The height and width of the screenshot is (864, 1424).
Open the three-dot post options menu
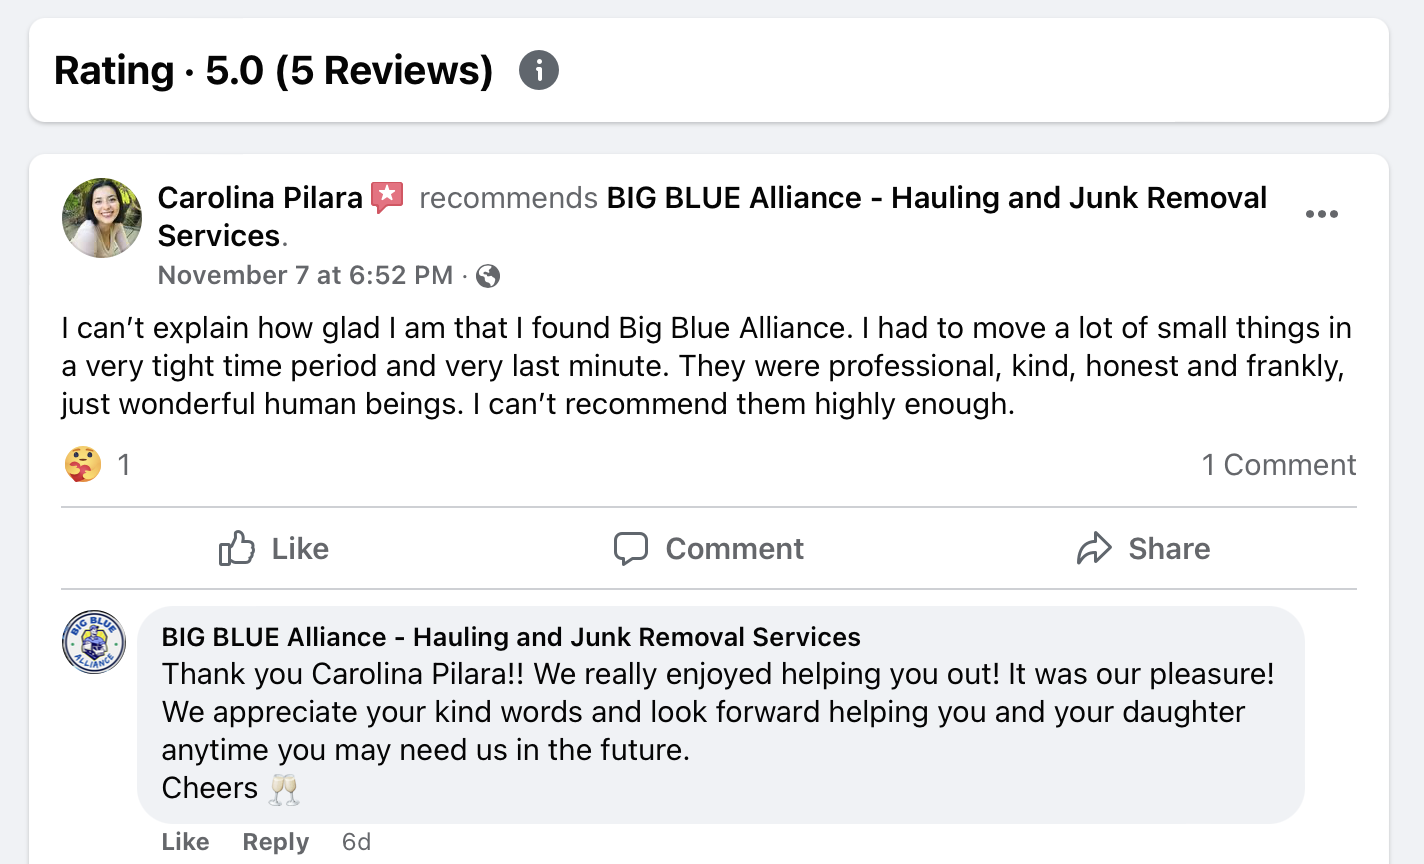point(1321,214)
